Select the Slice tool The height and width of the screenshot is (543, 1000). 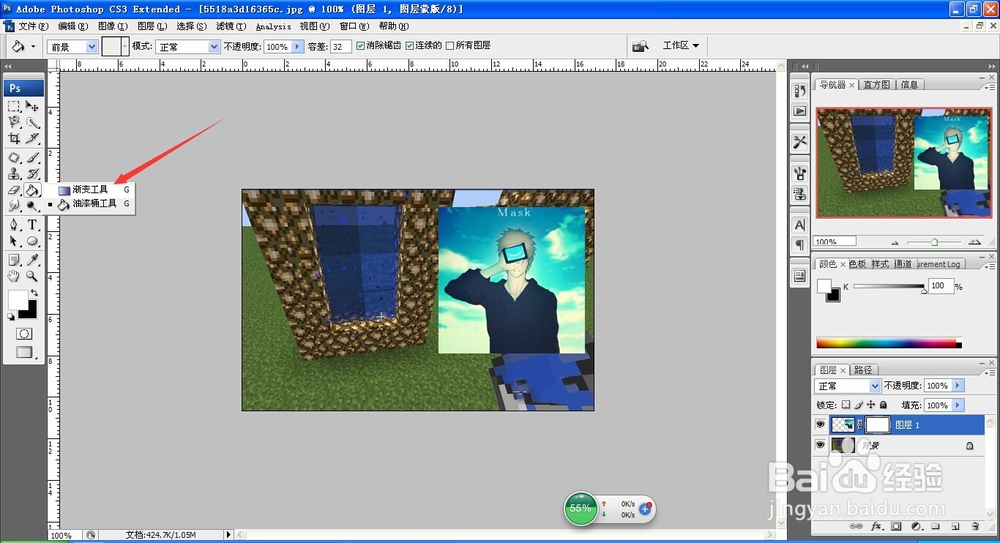32,138
